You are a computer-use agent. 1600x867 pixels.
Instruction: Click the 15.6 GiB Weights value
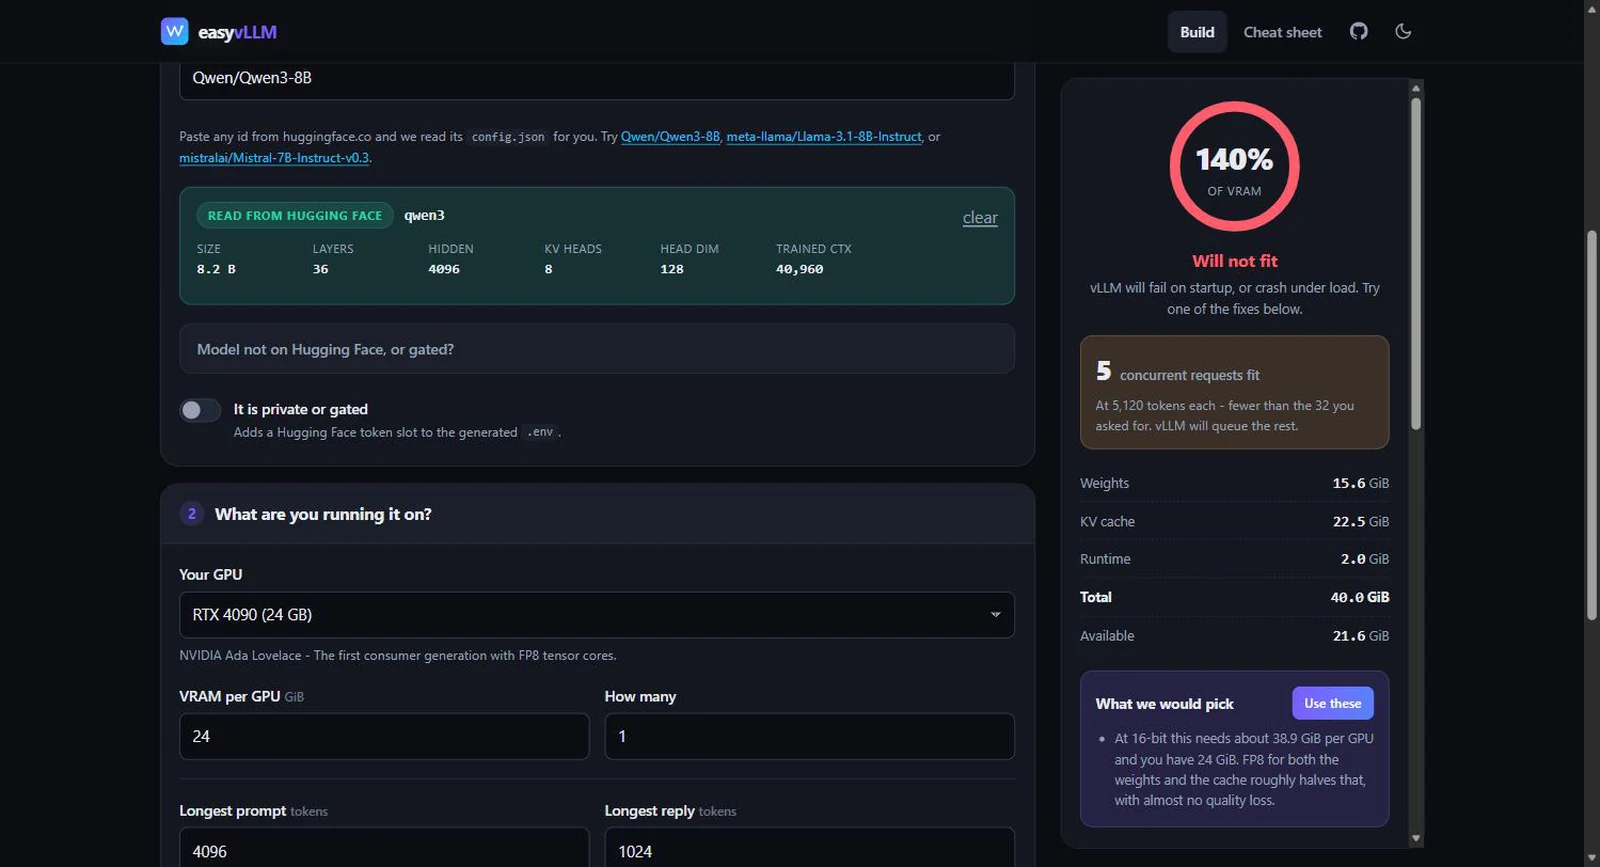pos(1360,483)
